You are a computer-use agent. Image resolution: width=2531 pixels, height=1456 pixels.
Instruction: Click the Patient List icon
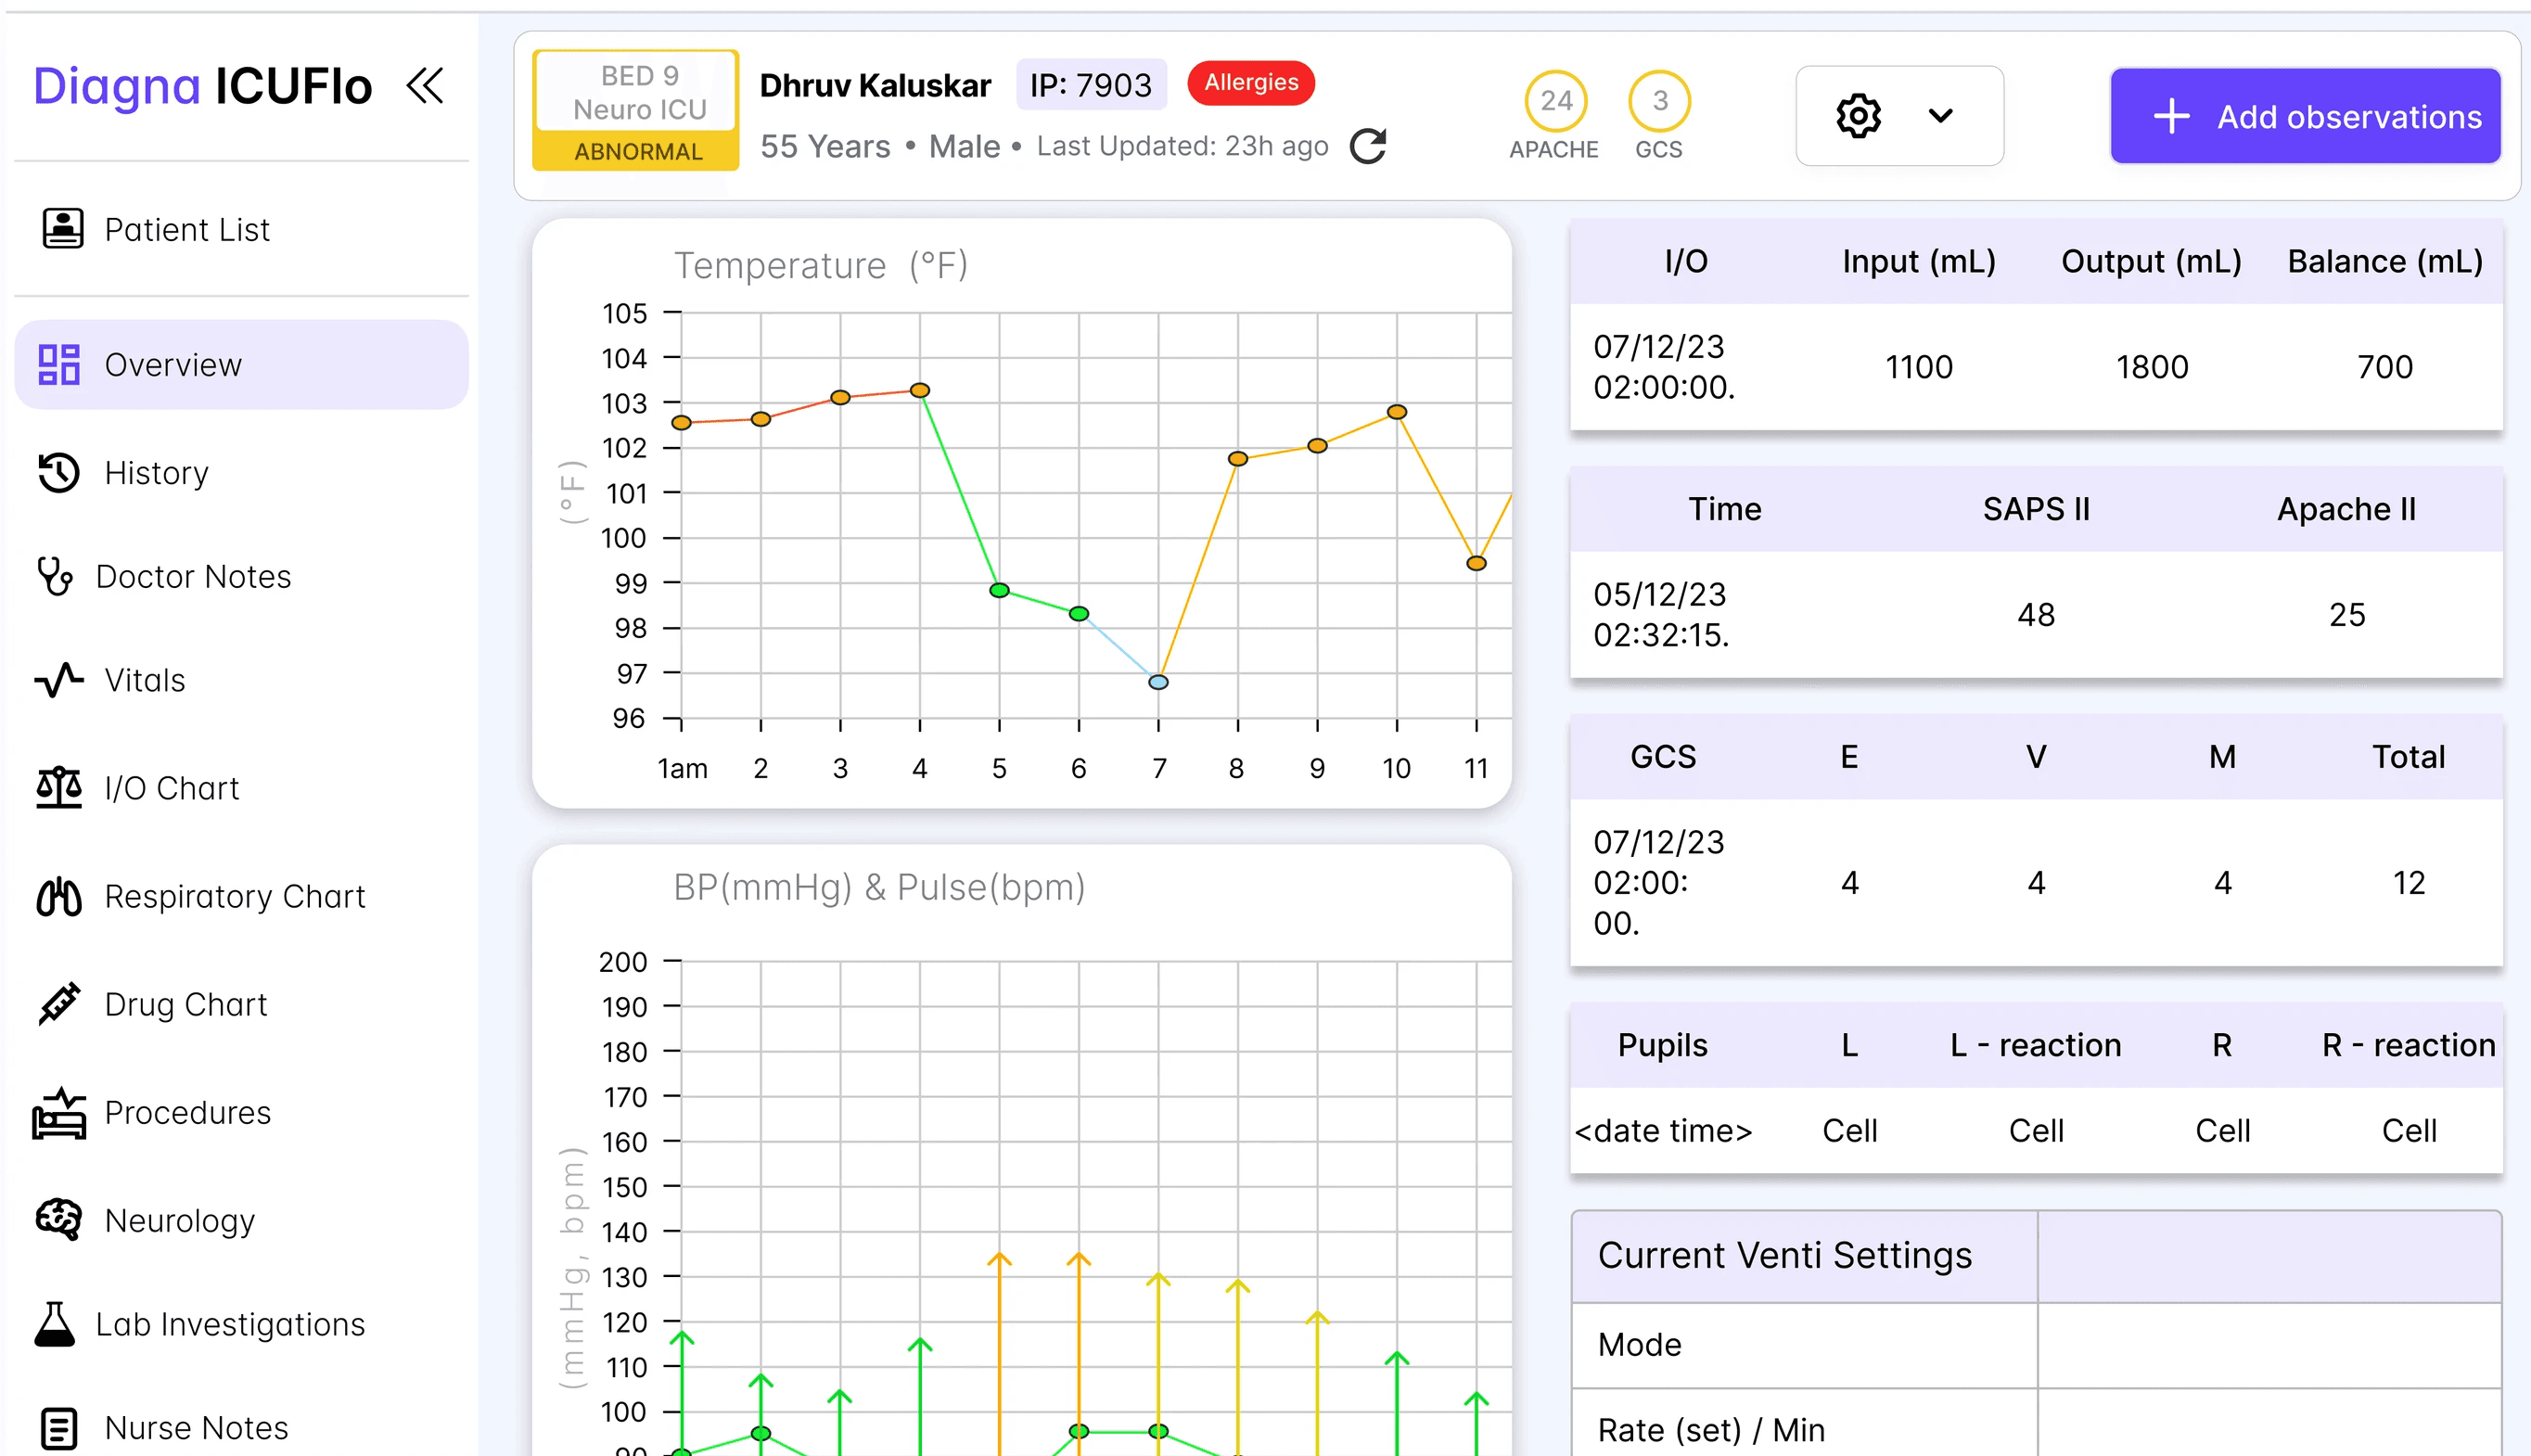[62, 229]
